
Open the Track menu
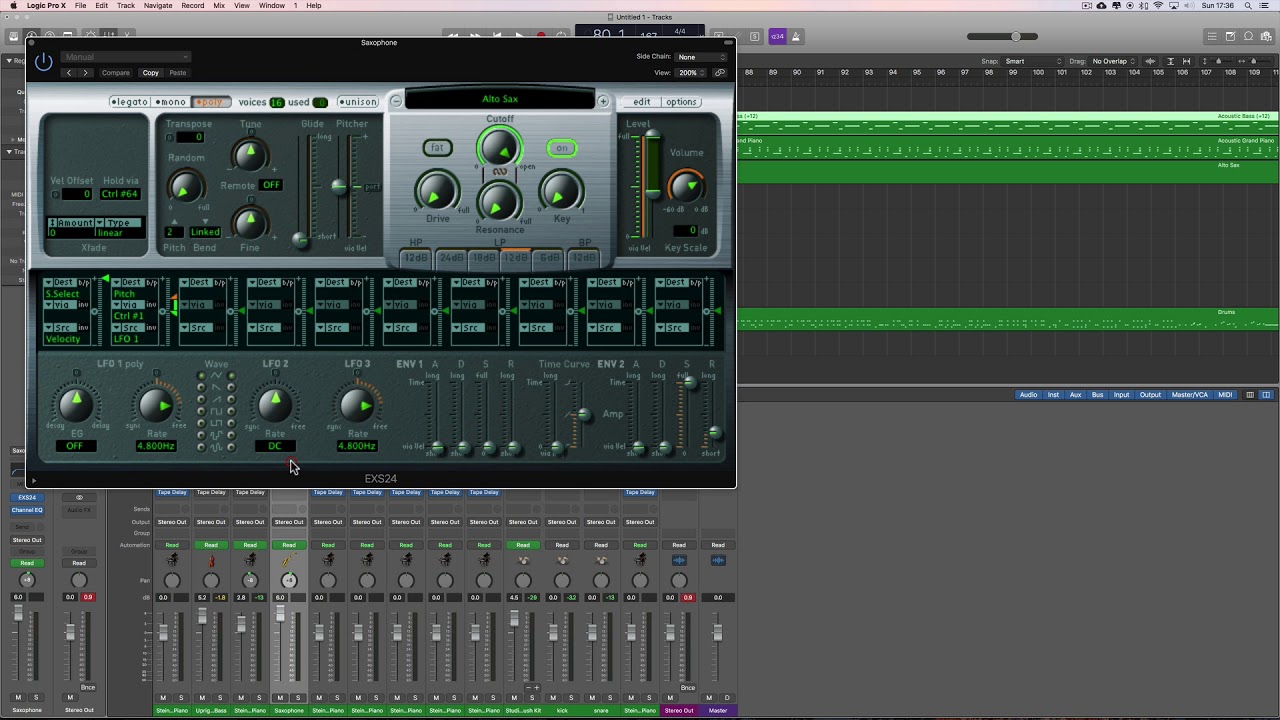(x=125, y=6)
